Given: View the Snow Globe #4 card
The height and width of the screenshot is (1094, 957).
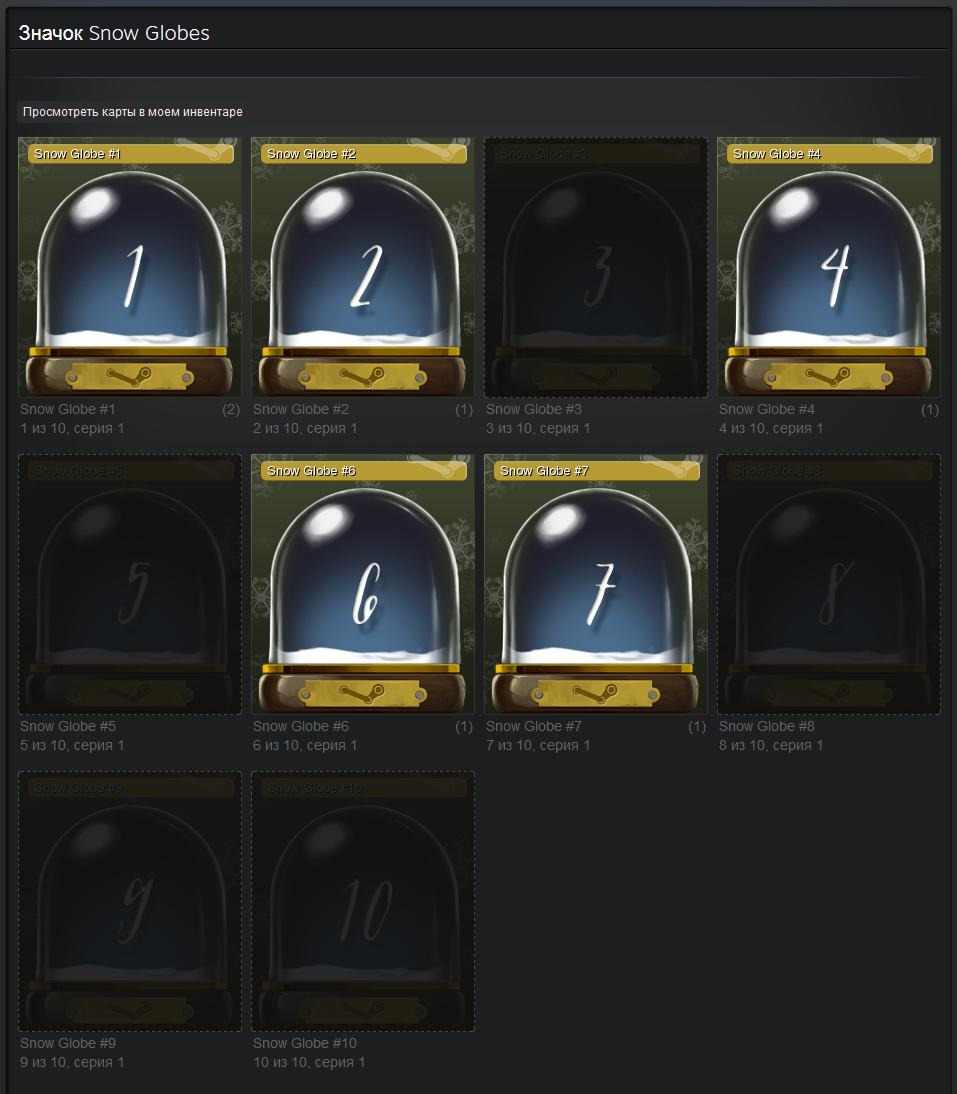Looking at the screenshot, I should click(829, 267).
